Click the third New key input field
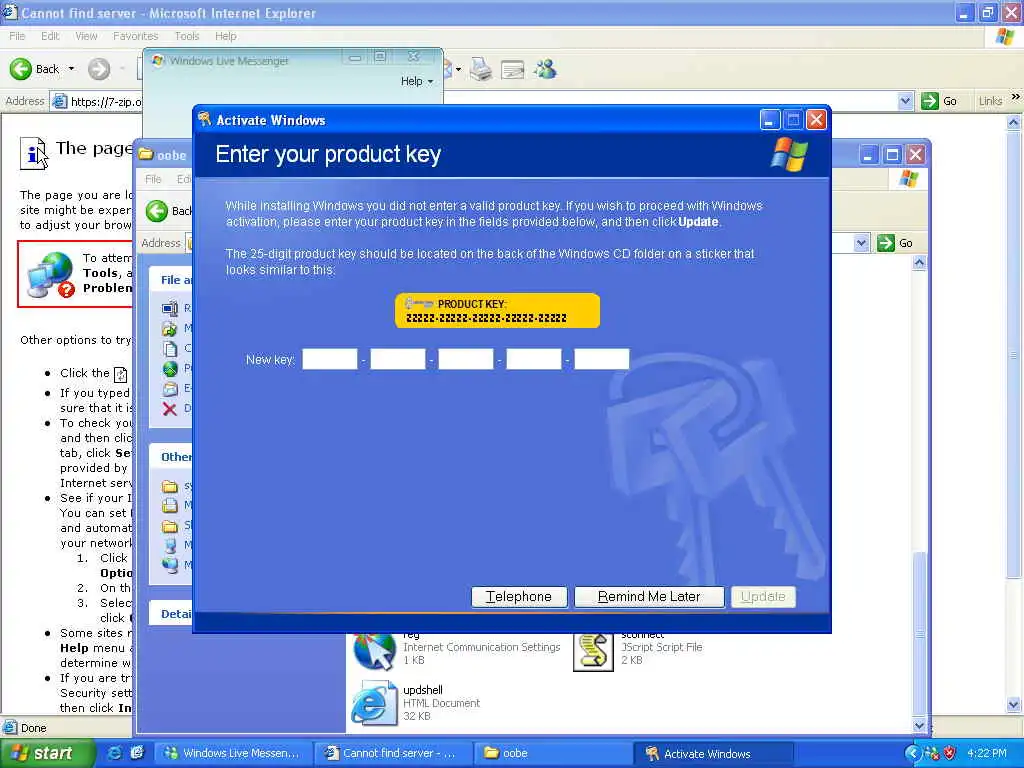1024x768 pixels. click(466, 359)
